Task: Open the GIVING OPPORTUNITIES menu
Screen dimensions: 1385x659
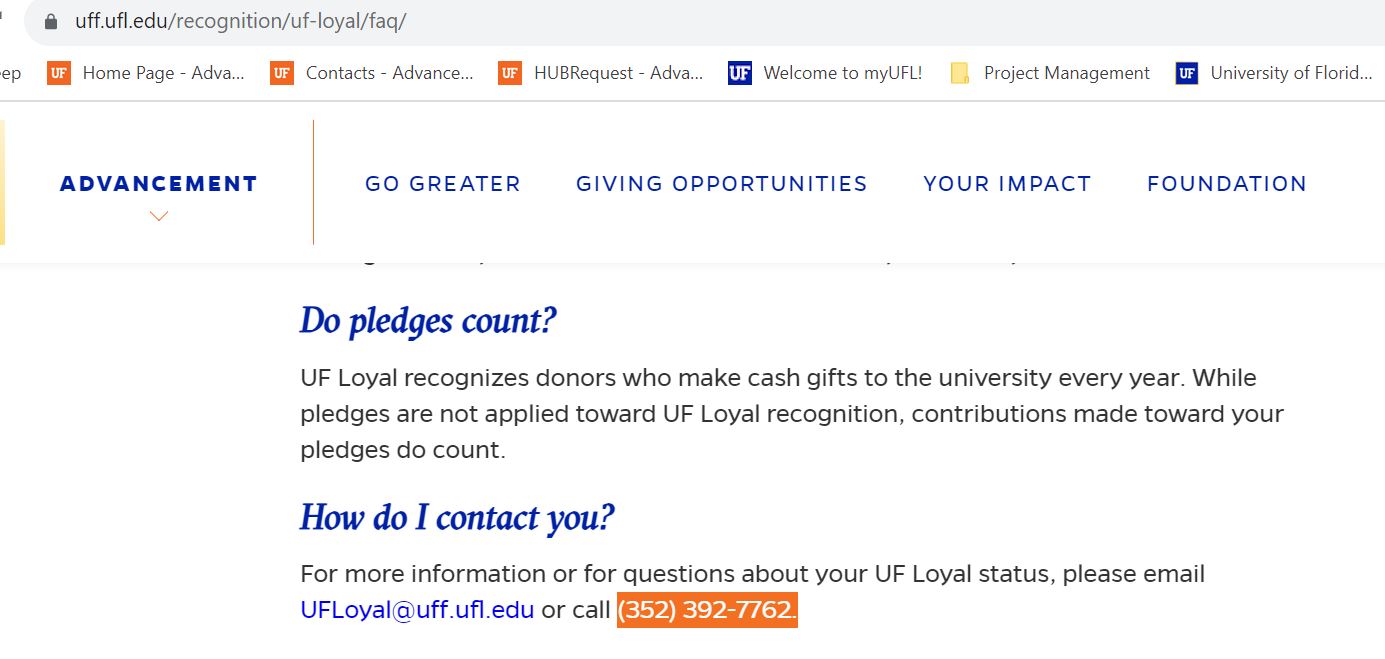Action: (x=722, y=184)
